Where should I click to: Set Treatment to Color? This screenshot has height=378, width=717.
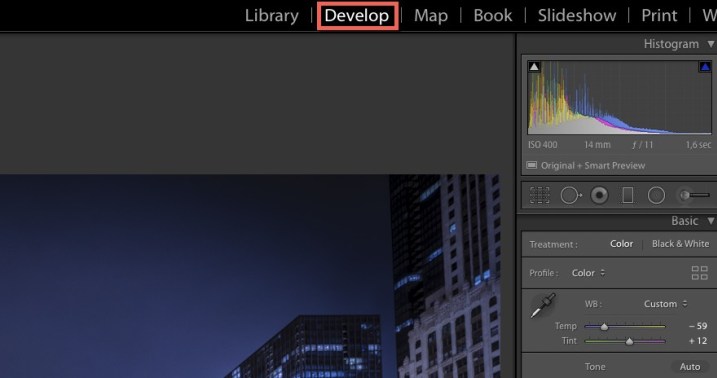[x=621, y=244]
